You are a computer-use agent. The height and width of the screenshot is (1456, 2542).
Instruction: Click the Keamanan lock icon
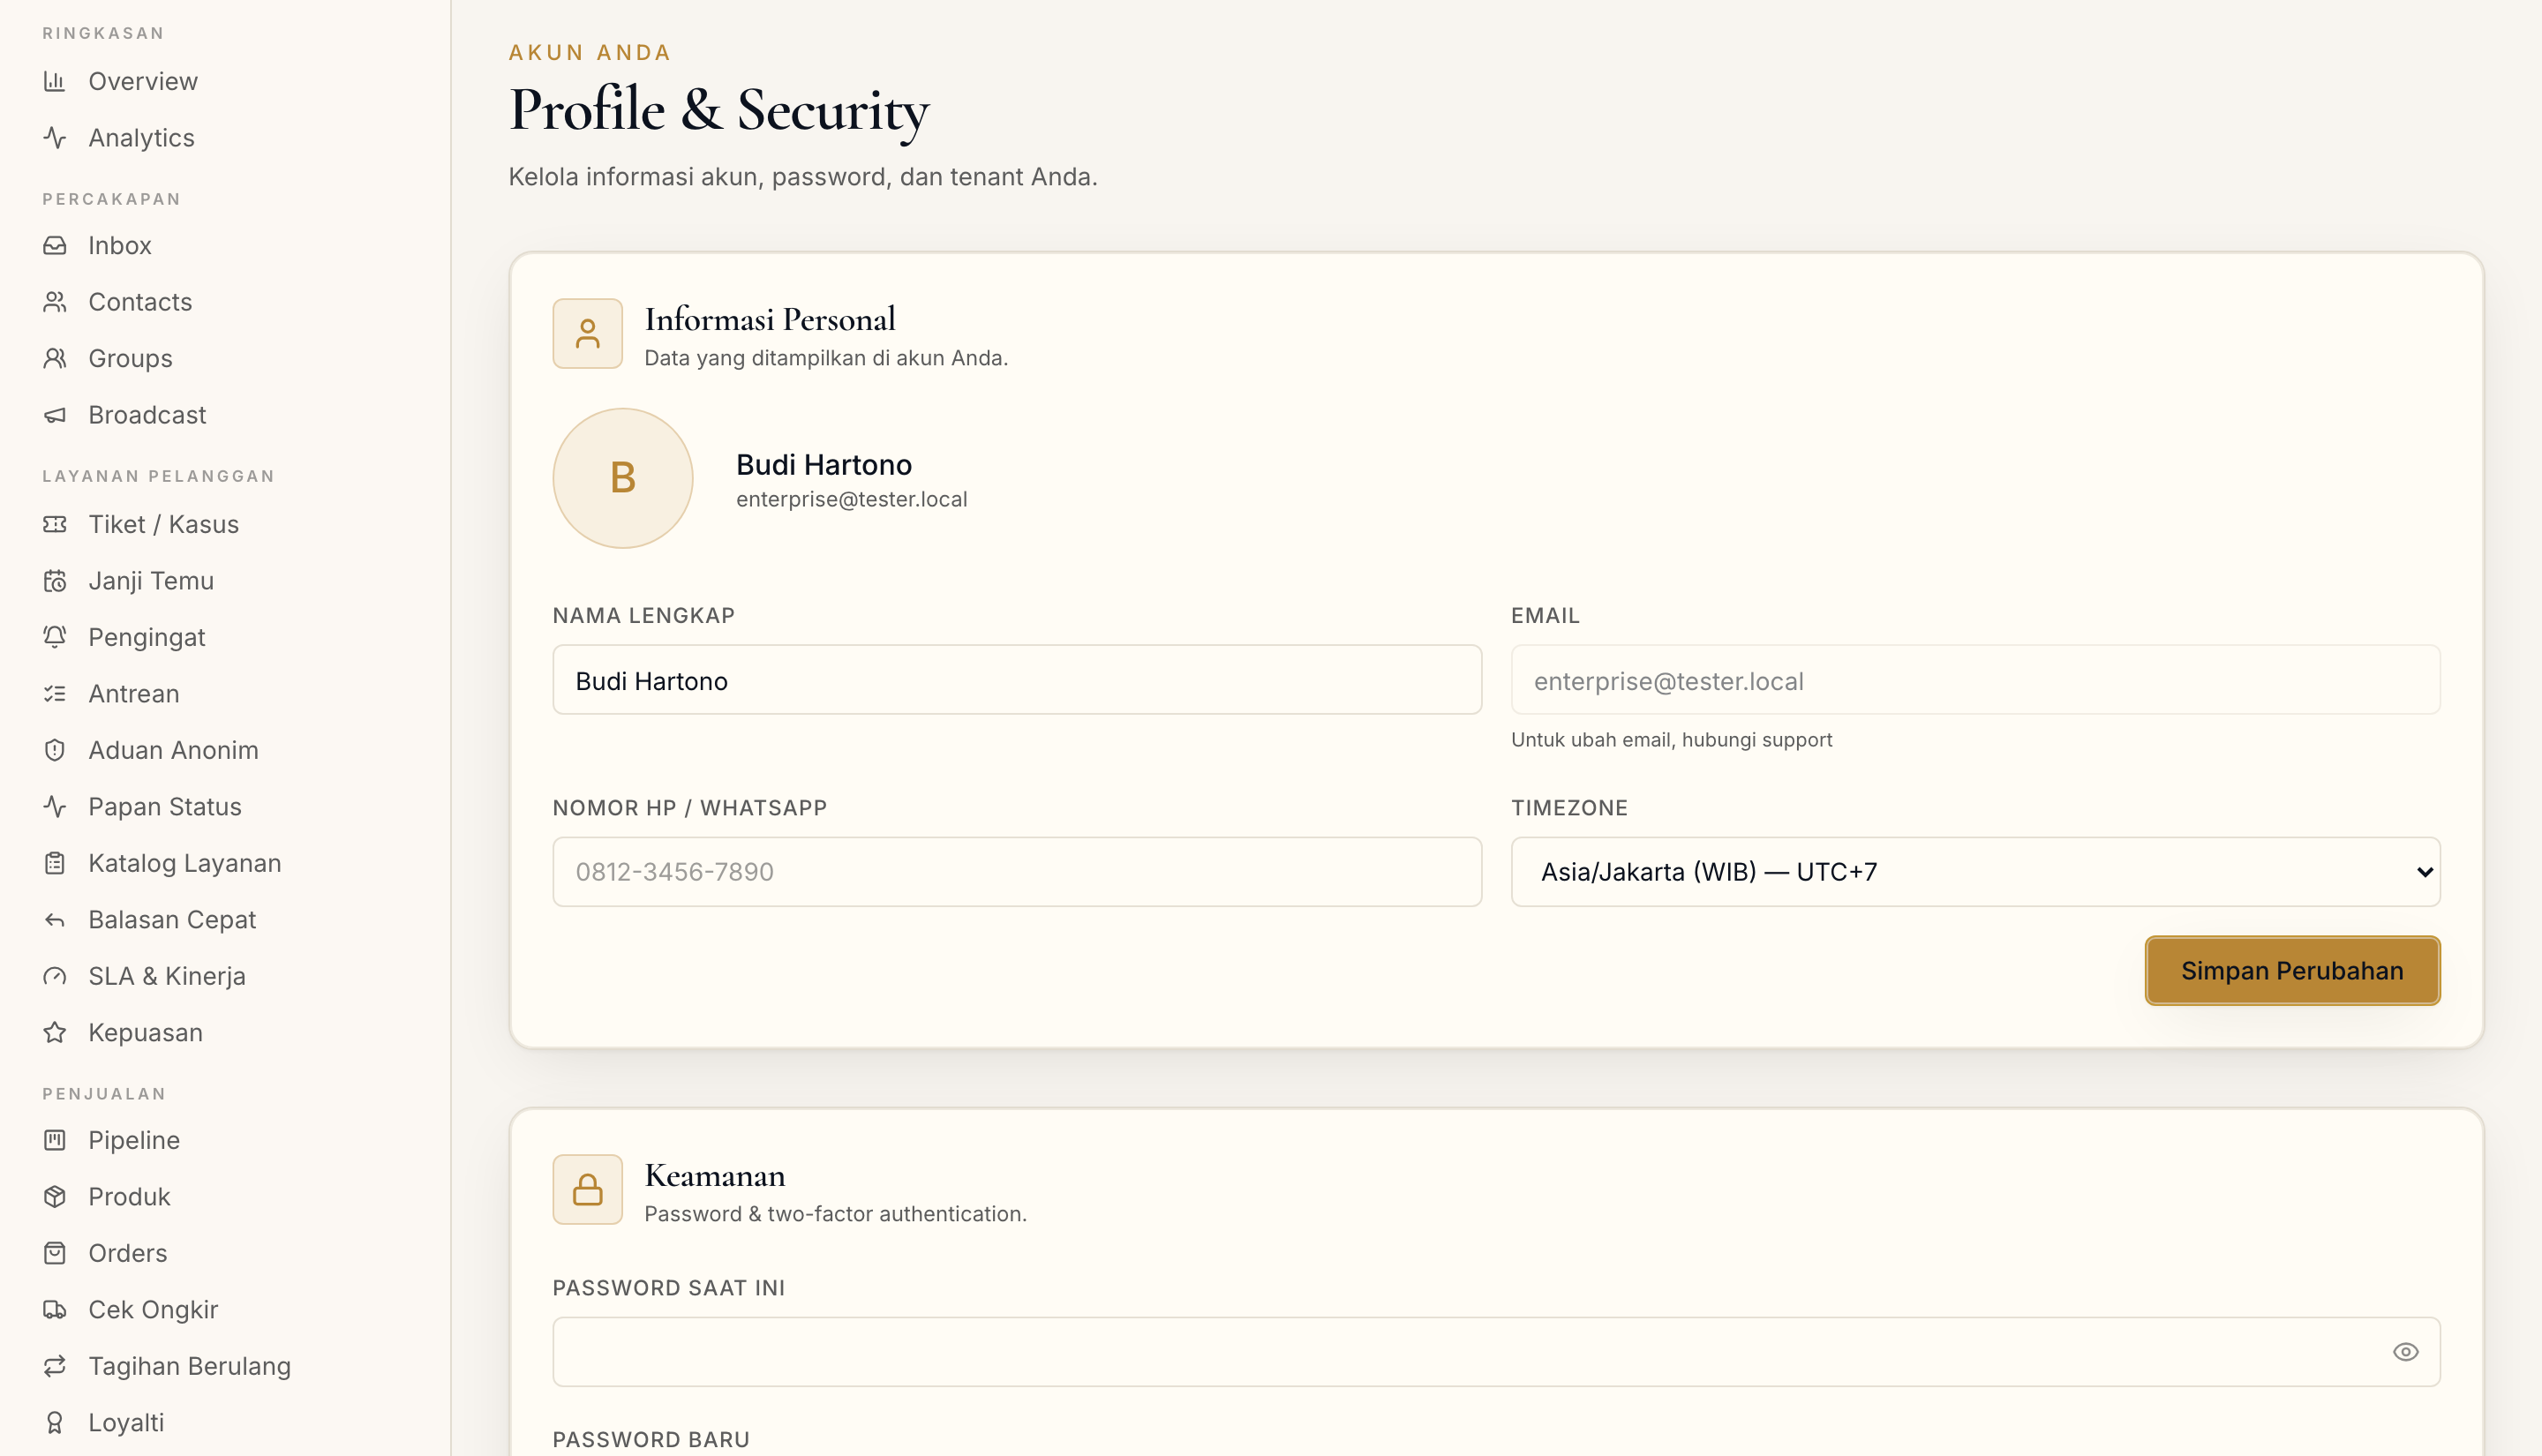[x=588, y=1190]
